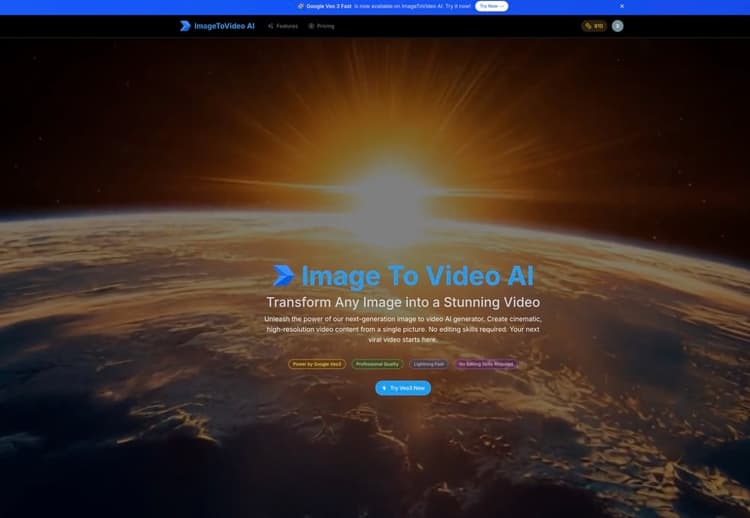This screenshot has width=750, height=518.
Task: Open the user avatar account menu
Action: 618,26
